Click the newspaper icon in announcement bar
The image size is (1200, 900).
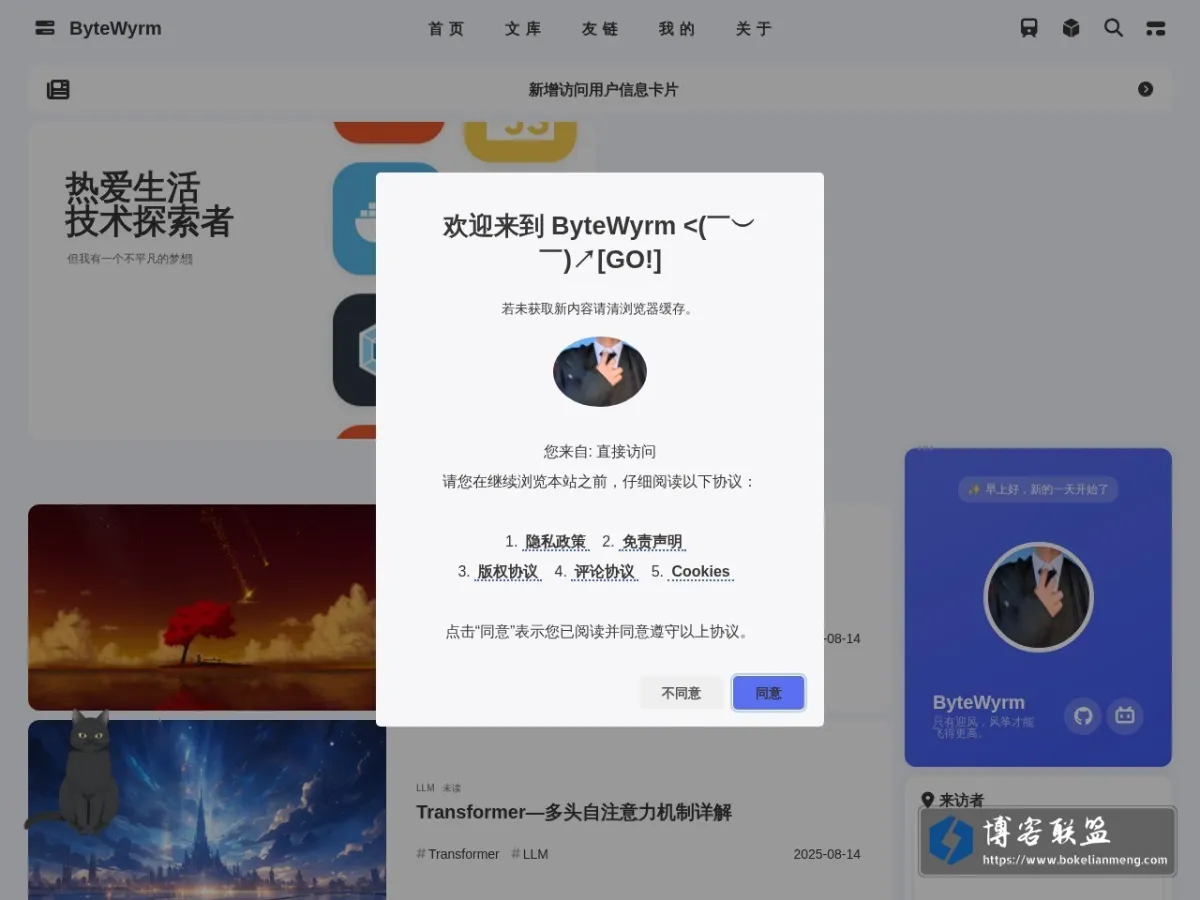[x=58, y=89]
